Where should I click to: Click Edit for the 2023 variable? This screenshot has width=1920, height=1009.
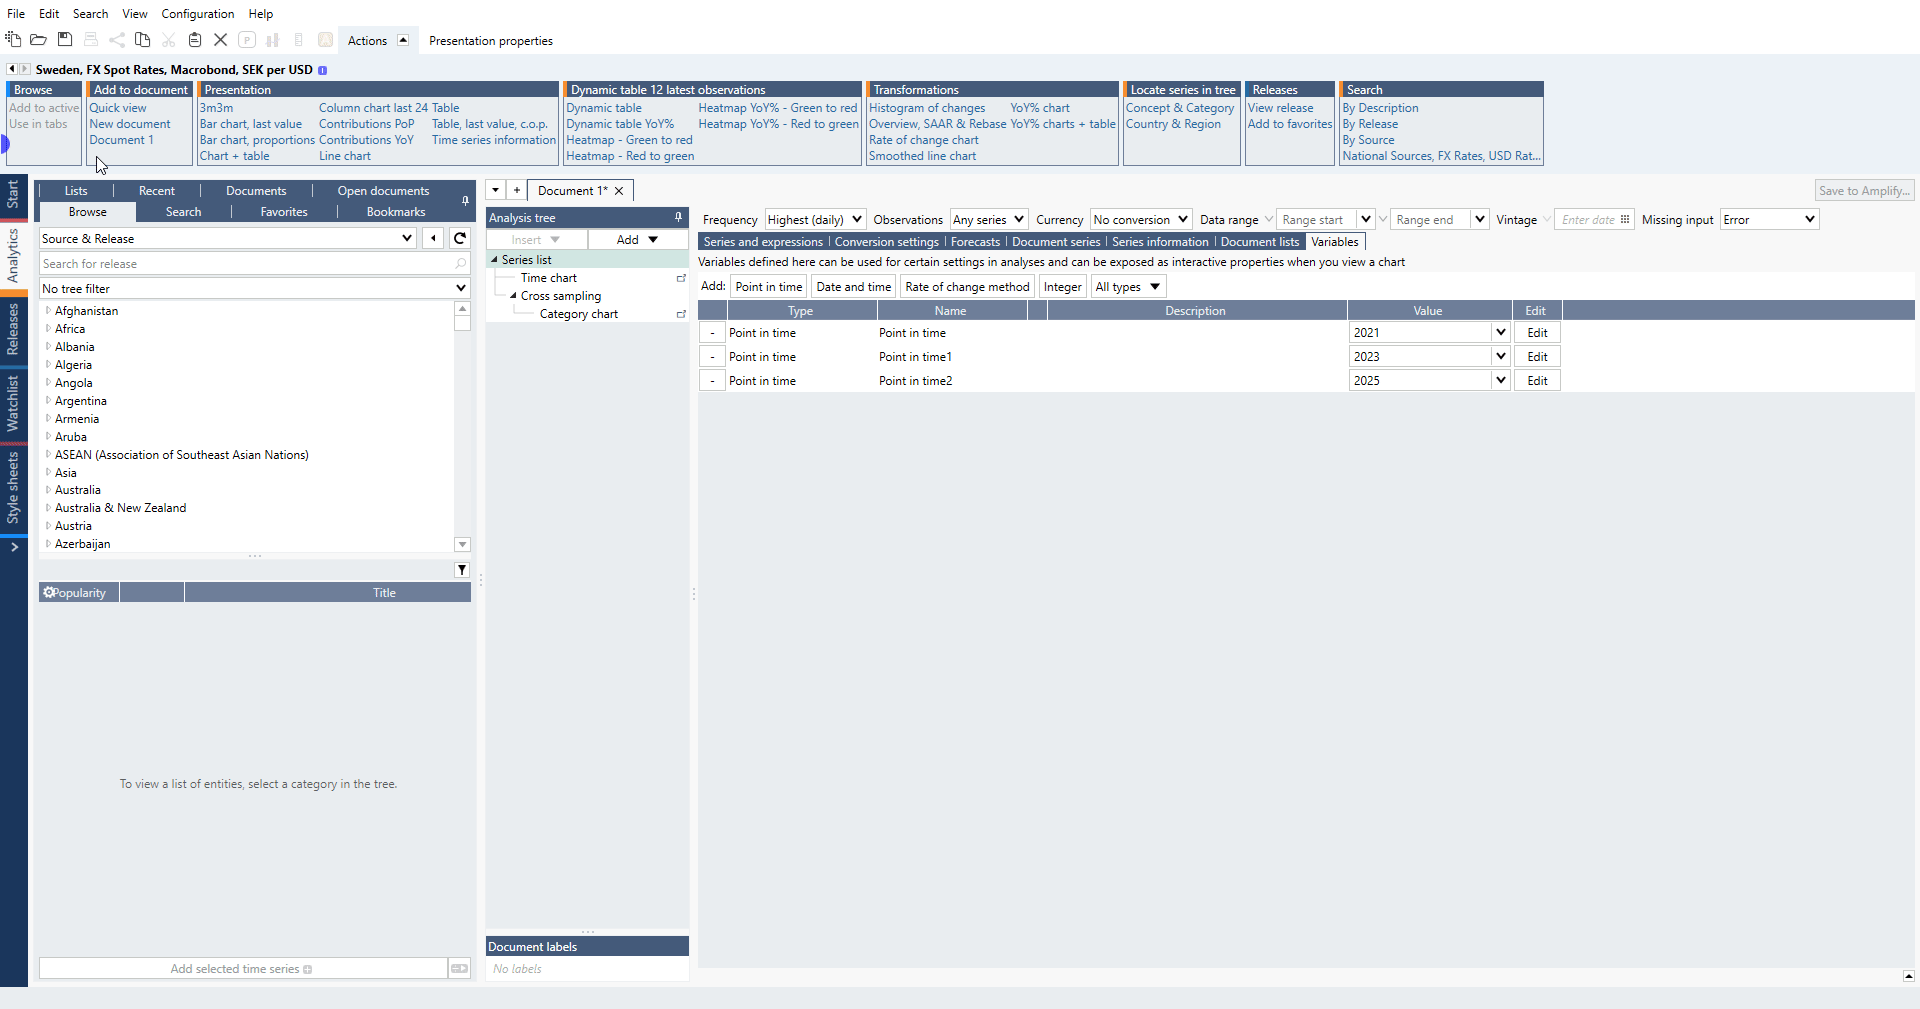pos(1537,357)
